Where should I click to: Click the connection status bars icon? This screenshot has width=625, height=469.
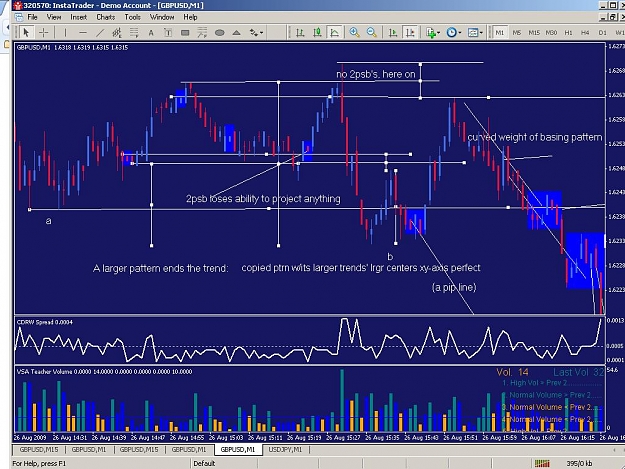(542, 463)
